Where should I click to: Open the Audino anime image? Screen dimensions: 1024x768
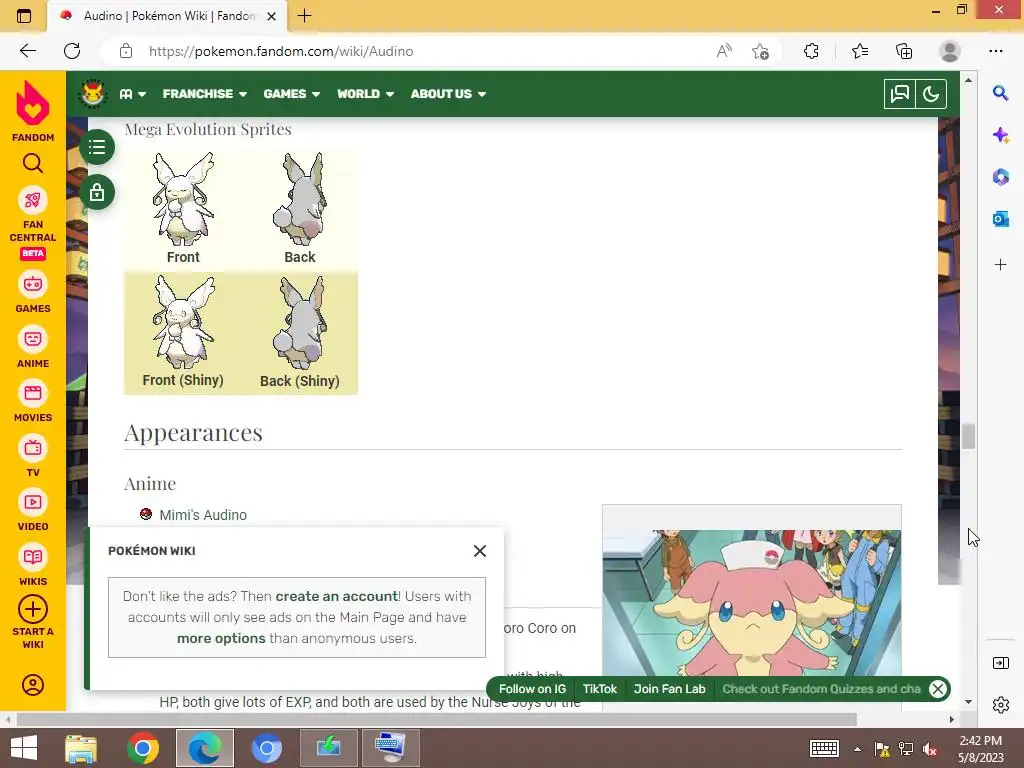pyautogui.click(x=752, y=602)
